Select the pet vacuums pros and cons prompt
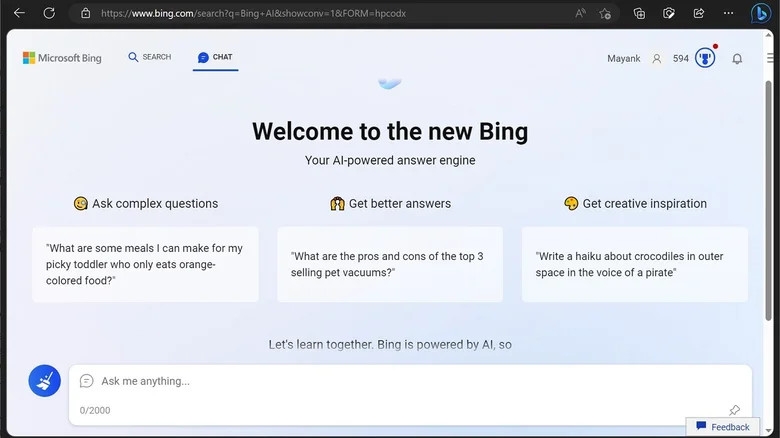The image size is (780, 438). 390,264
